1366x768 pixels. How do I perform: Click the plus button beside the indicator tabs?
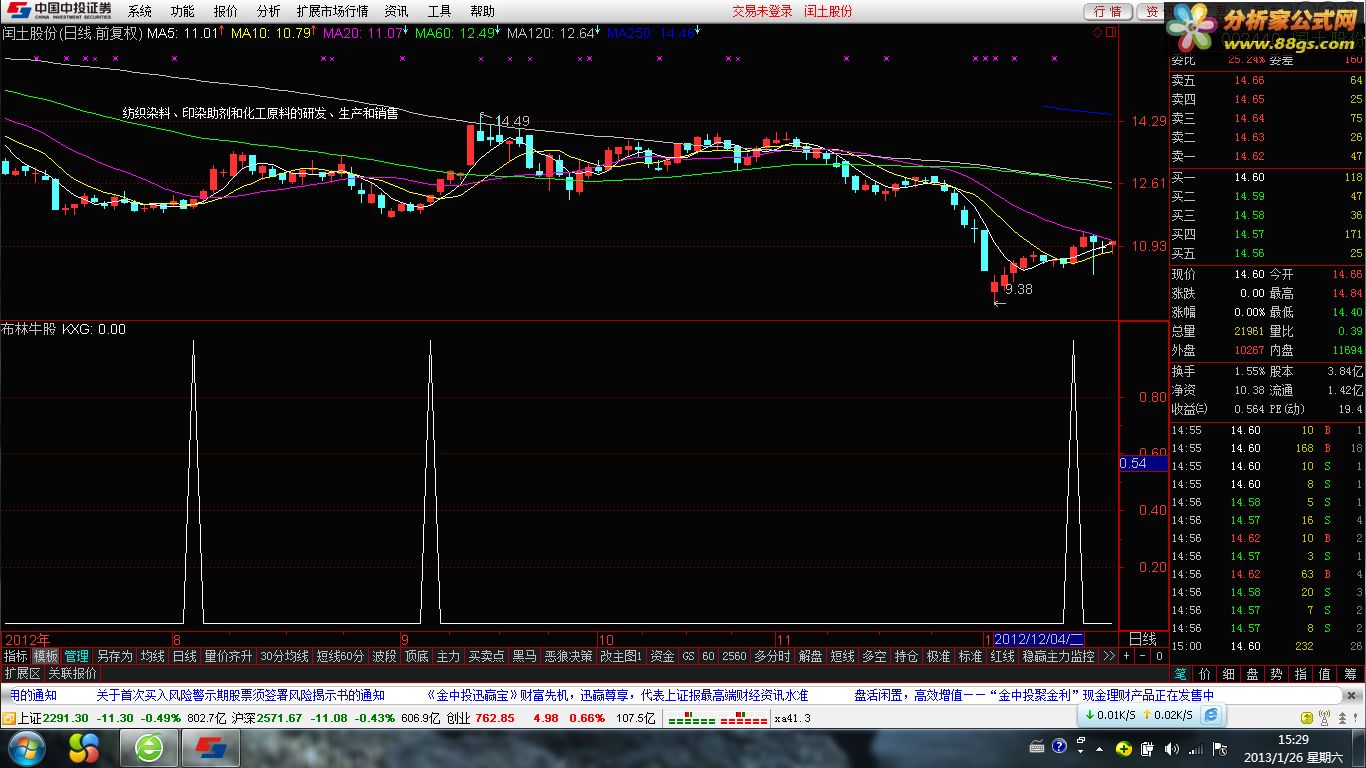click(1127, 656)
